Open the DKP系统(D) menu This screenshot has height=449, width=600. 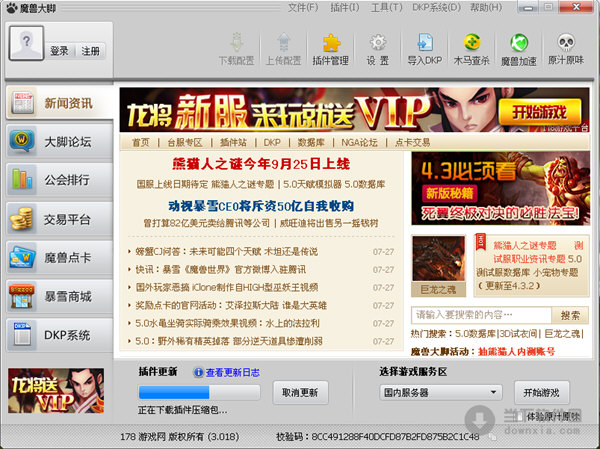point(436,8)
